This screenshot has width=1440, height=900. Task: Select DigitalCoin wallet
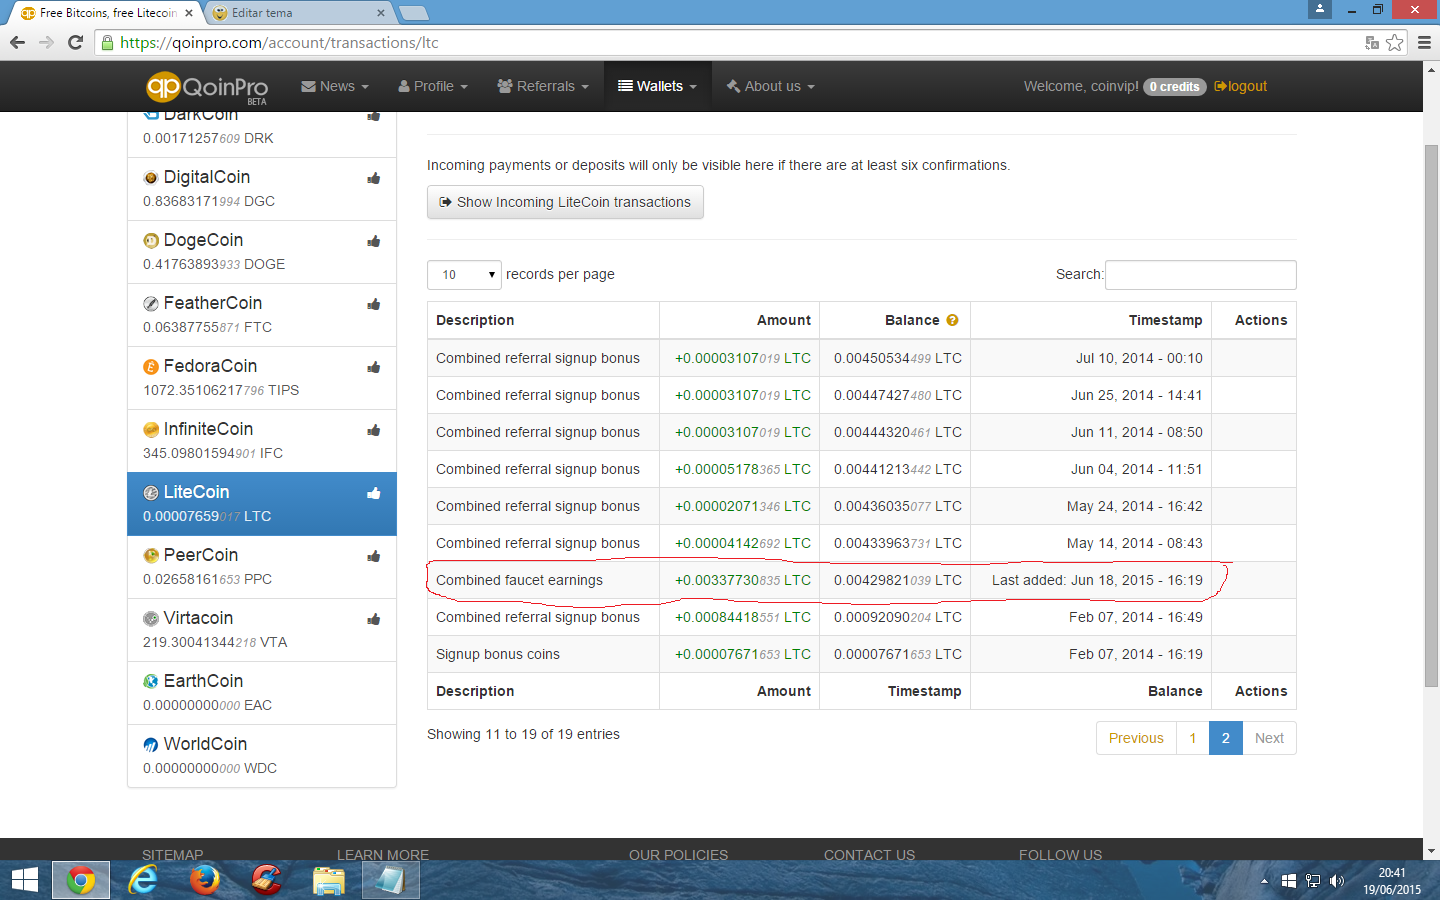pyautogui.click(x=262, y=189)
